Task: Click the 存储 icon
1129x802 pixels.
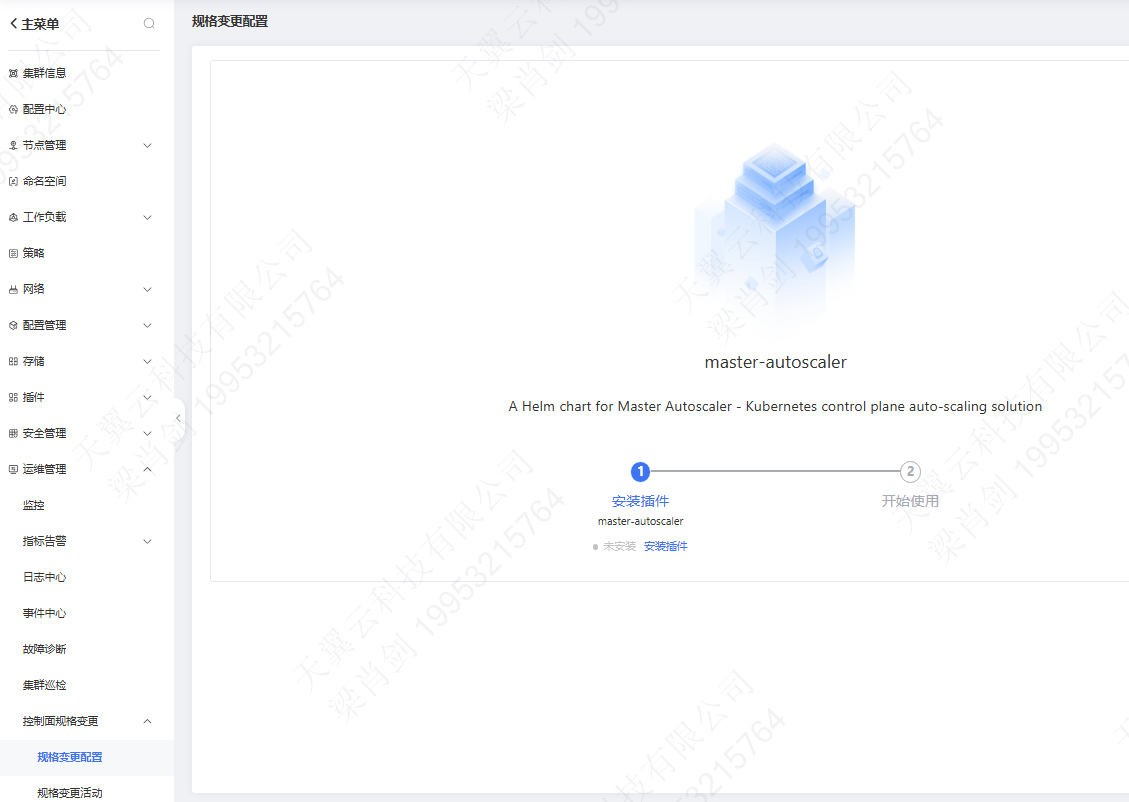Action: pos(13,361)
